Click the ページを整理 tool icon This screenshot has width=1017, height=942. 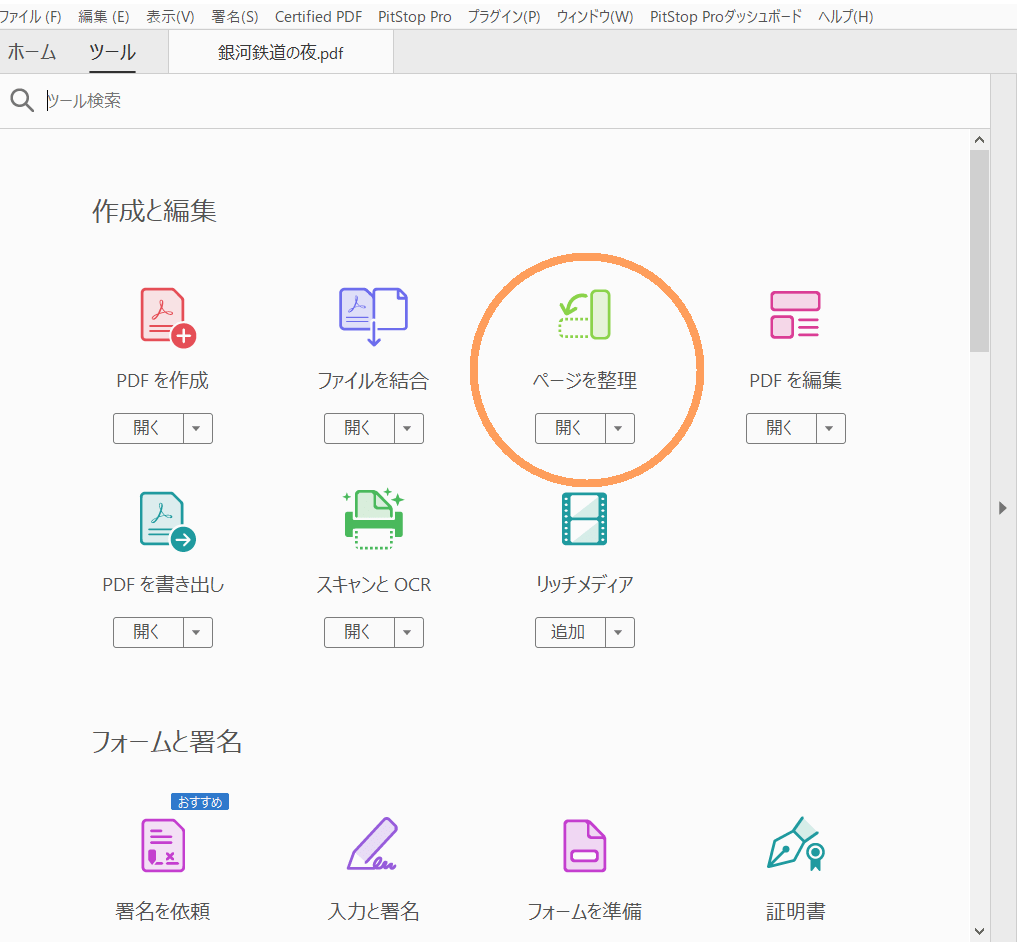point(584,315)
